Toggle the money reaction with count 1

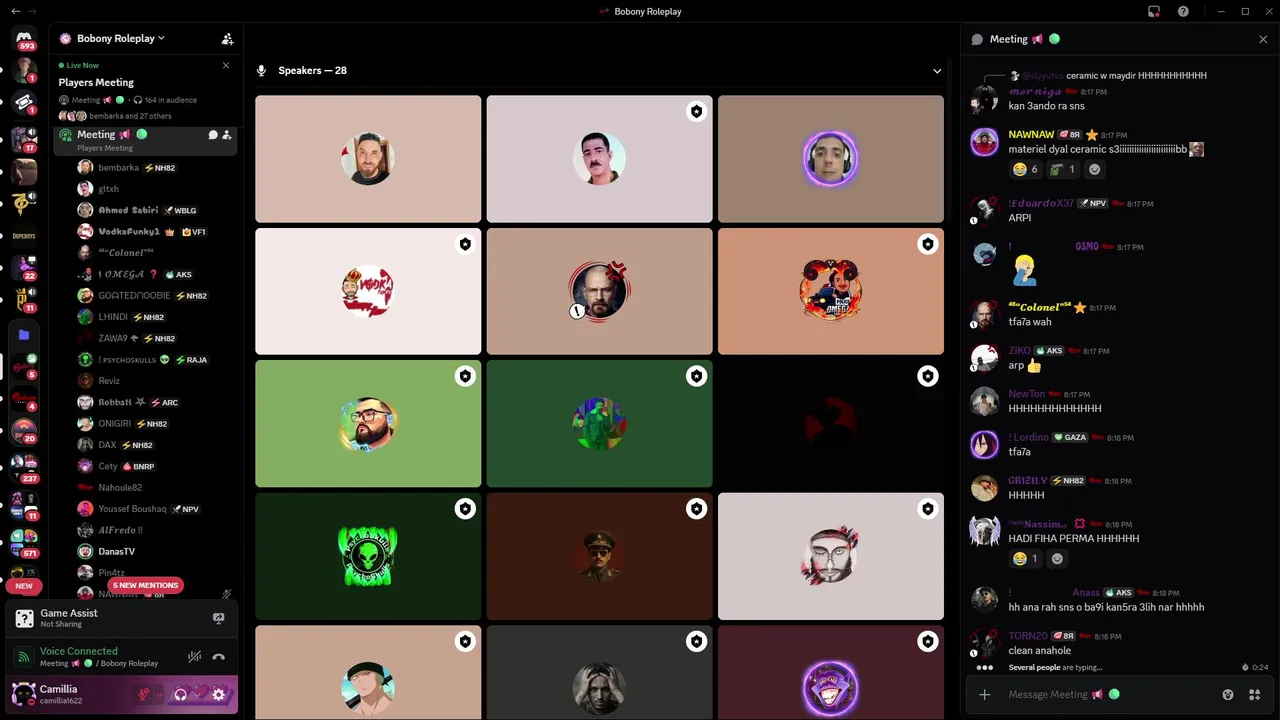pyautogui.click(x=1063, y=169)
